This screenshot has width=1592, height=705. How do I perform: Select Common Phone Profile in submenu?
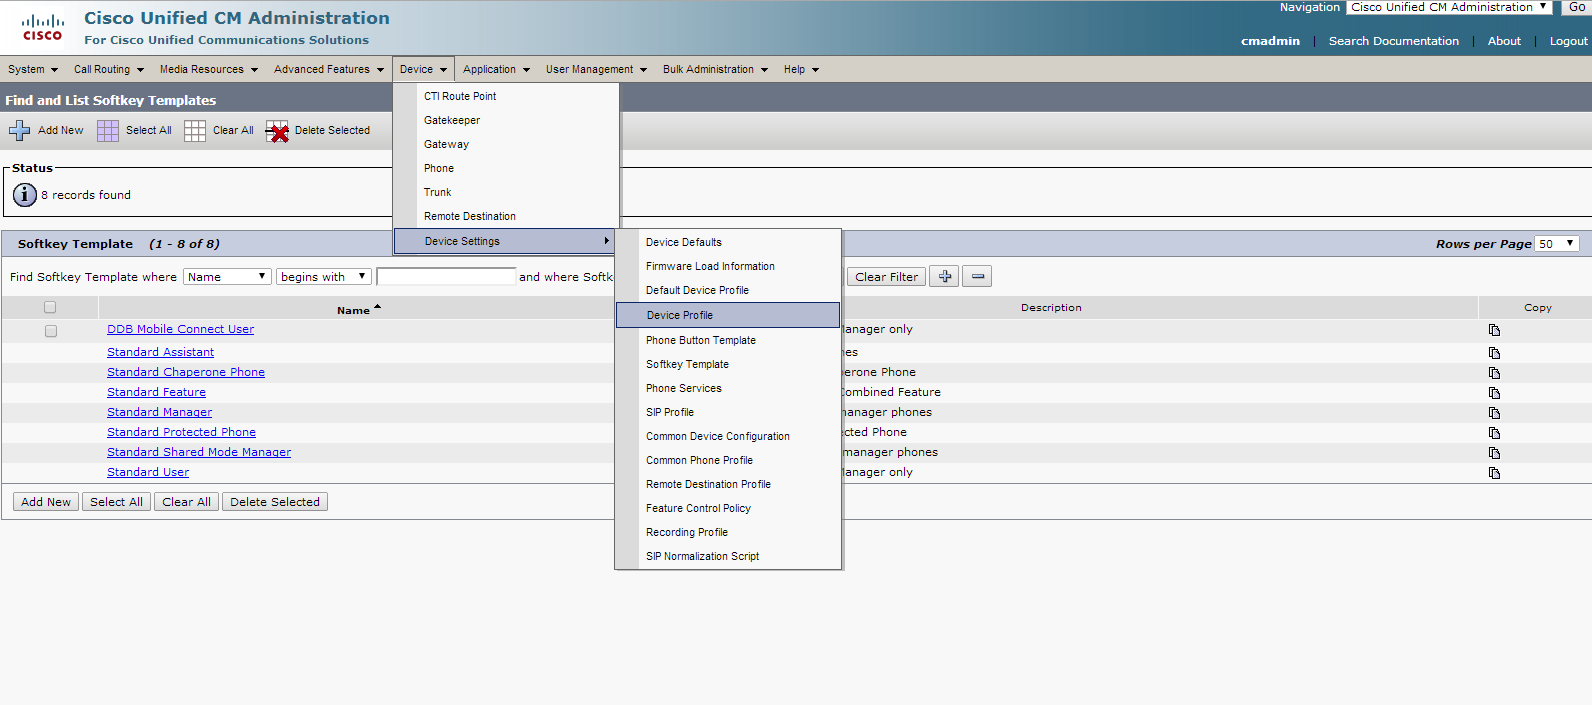(699, 460)
